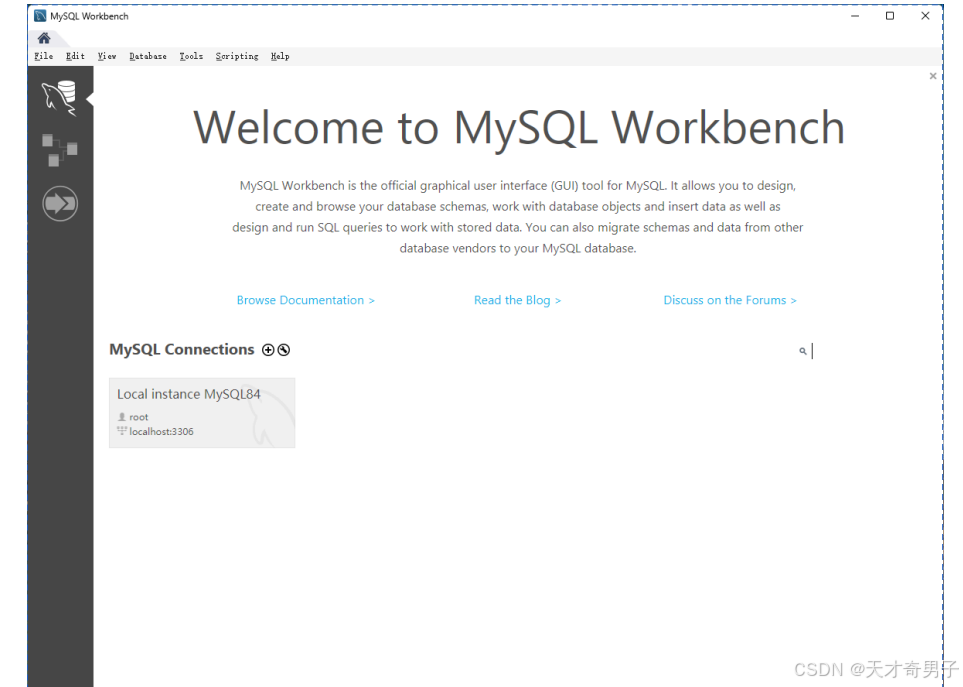Follow the Read the Blog link
This screenshot has width=963, height=687.
(x=517, y=300)
